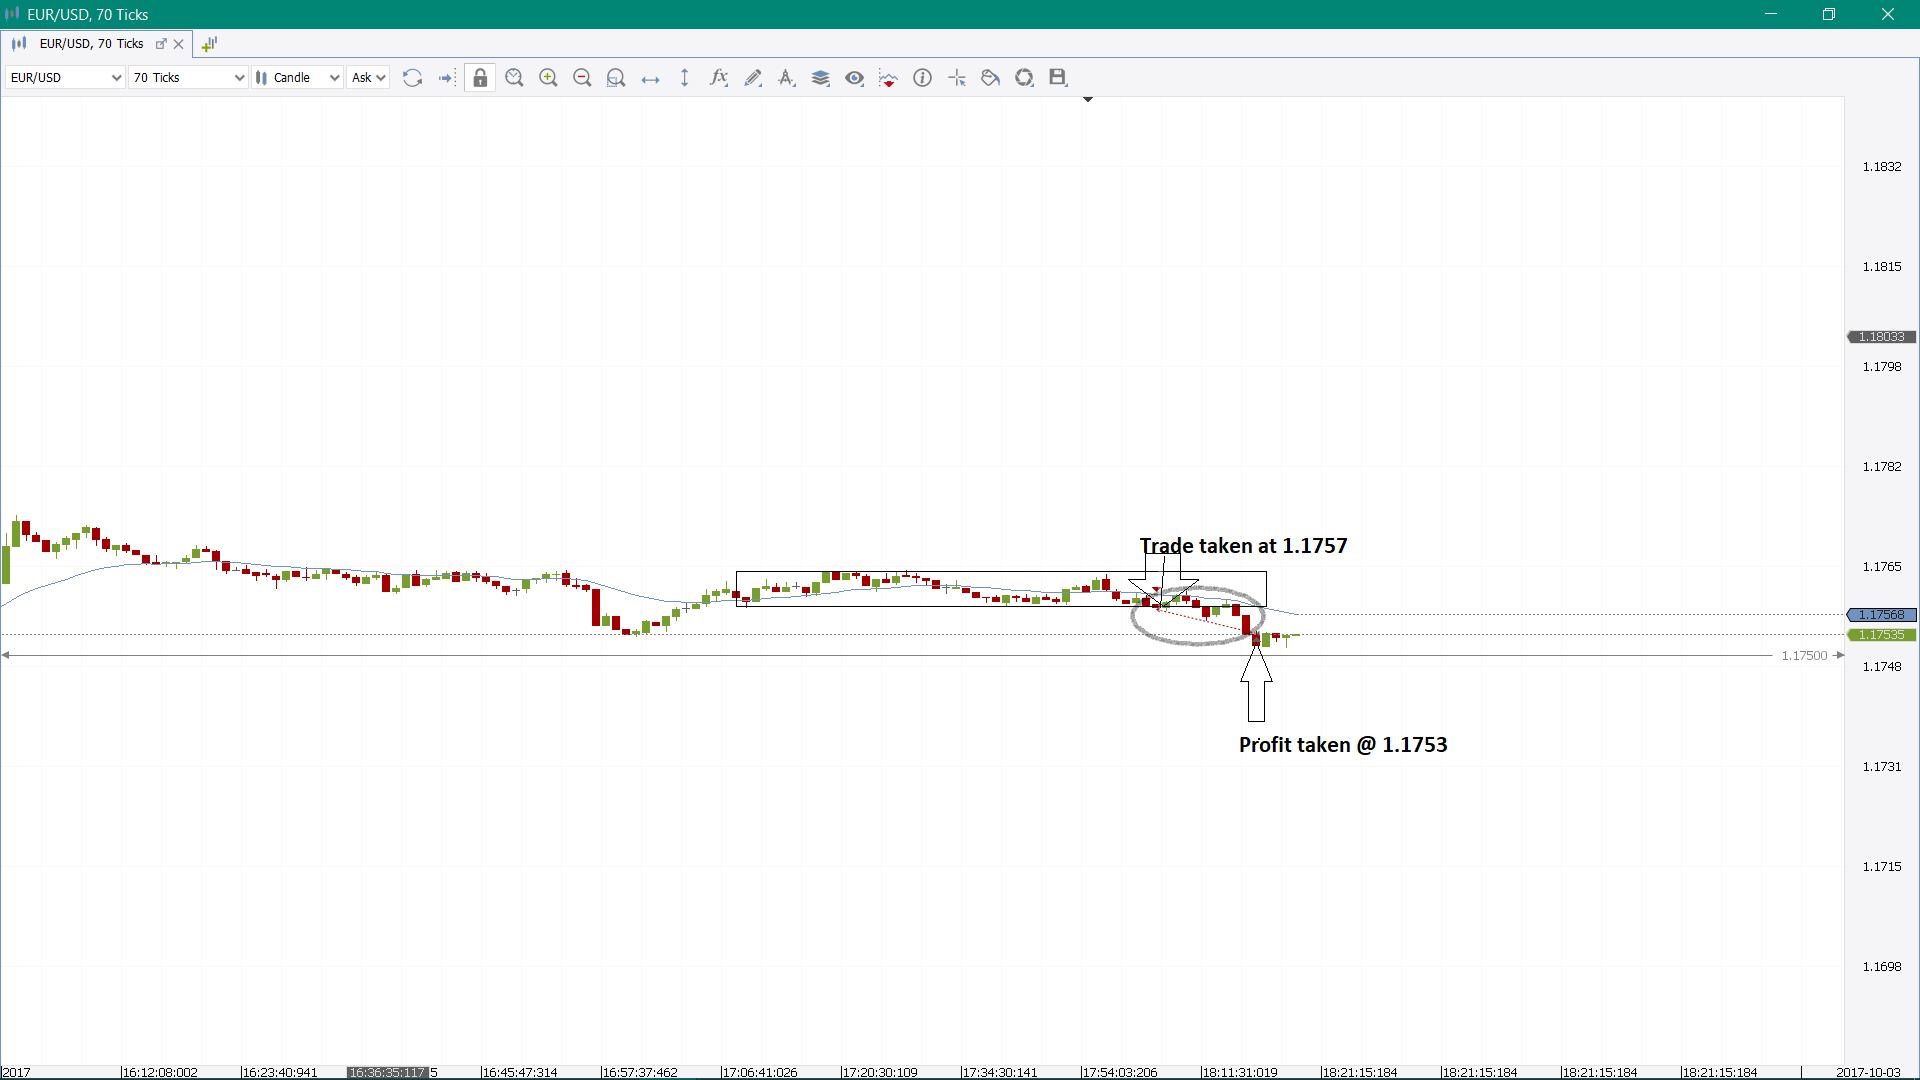This screenshot has width=1920, height=1080.
Task: Open the fx indicators menu icon
Action: tap(718, 77)
